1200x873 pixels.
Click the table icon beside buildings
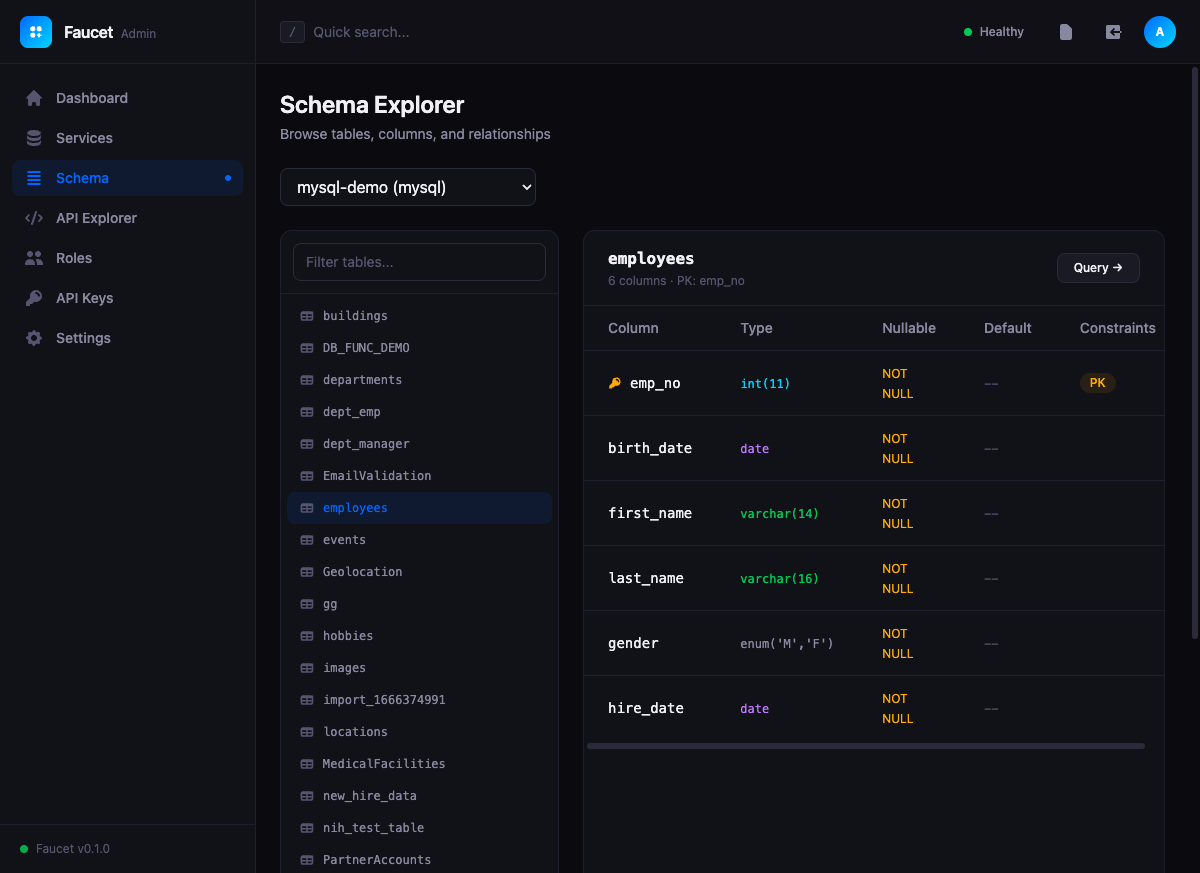[307, 316]
